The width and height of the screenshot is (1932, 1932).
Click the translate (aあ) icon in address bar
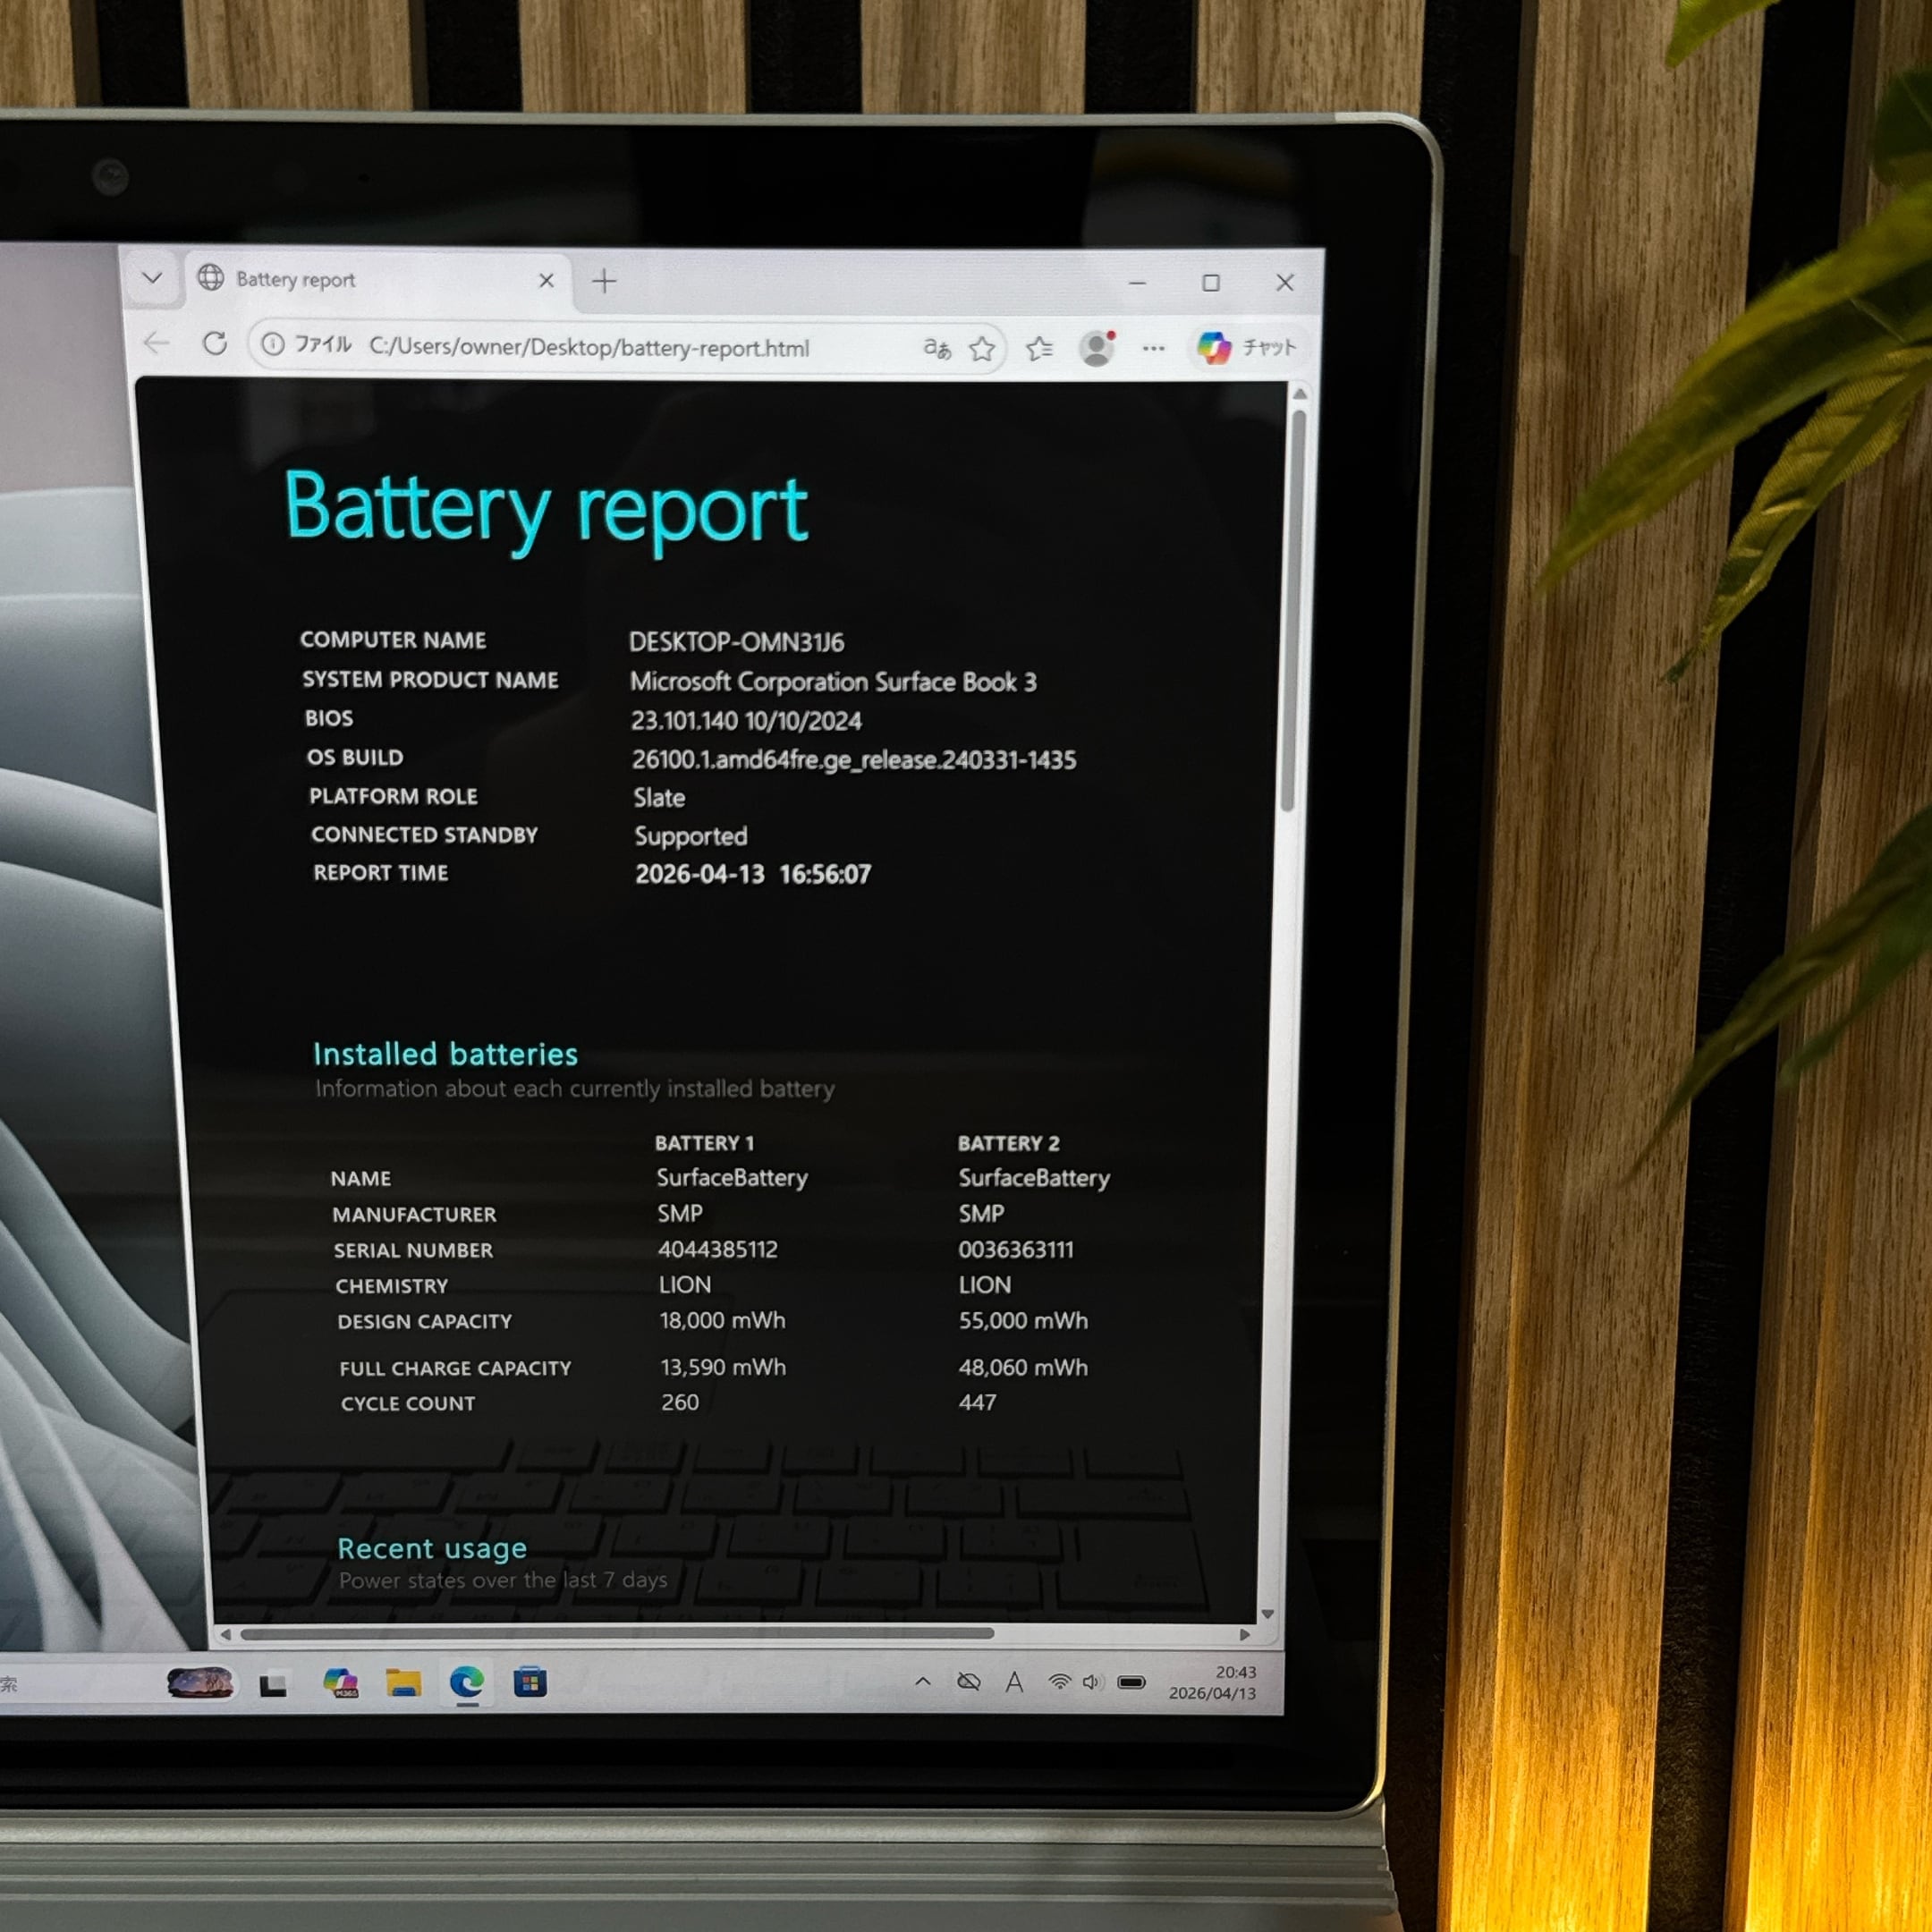(x=936, y=347)
